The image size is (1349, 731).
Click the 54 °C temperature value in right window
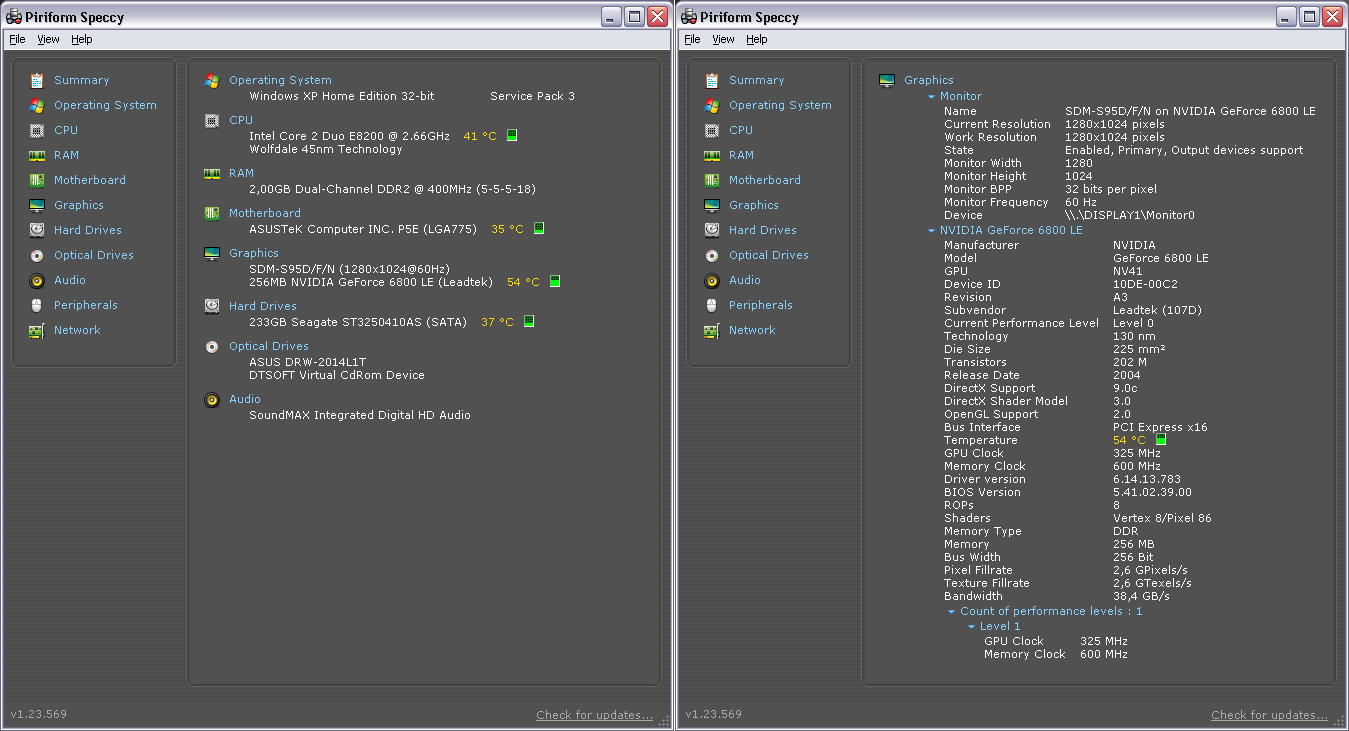[1129, 440]
